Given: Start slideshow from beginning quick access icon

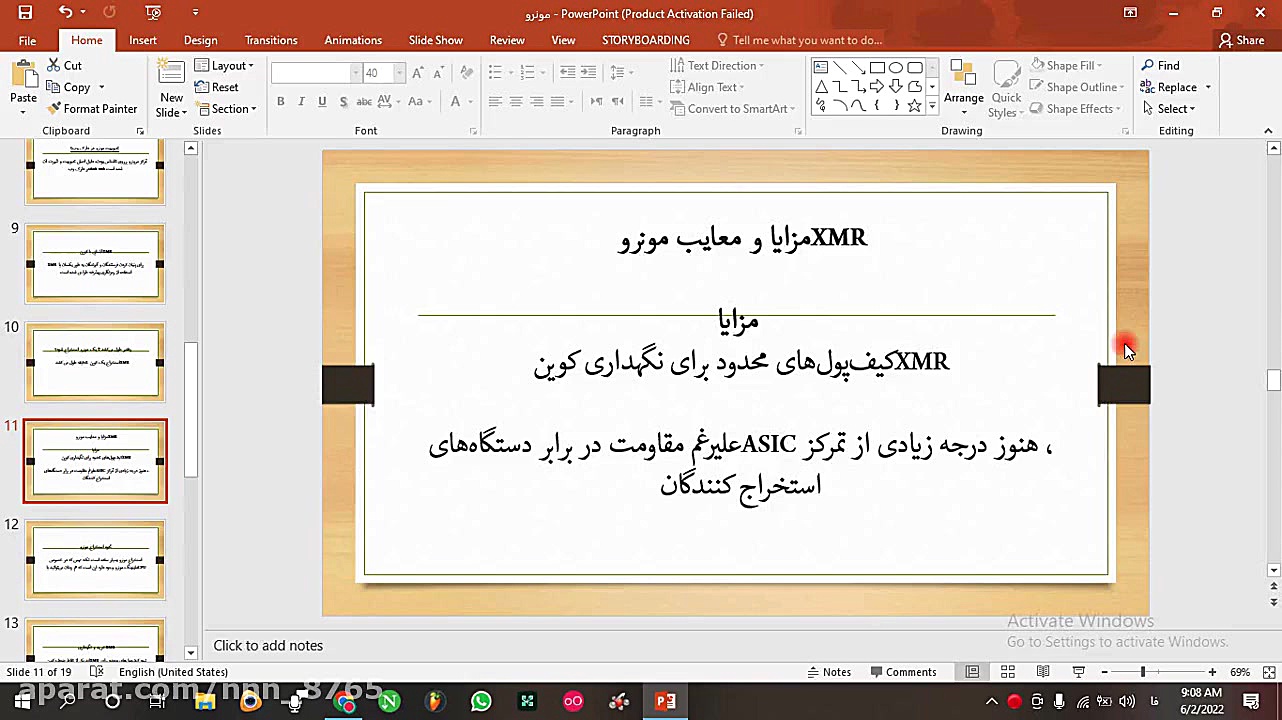Looking at the screenshot, I should (152, 13).
